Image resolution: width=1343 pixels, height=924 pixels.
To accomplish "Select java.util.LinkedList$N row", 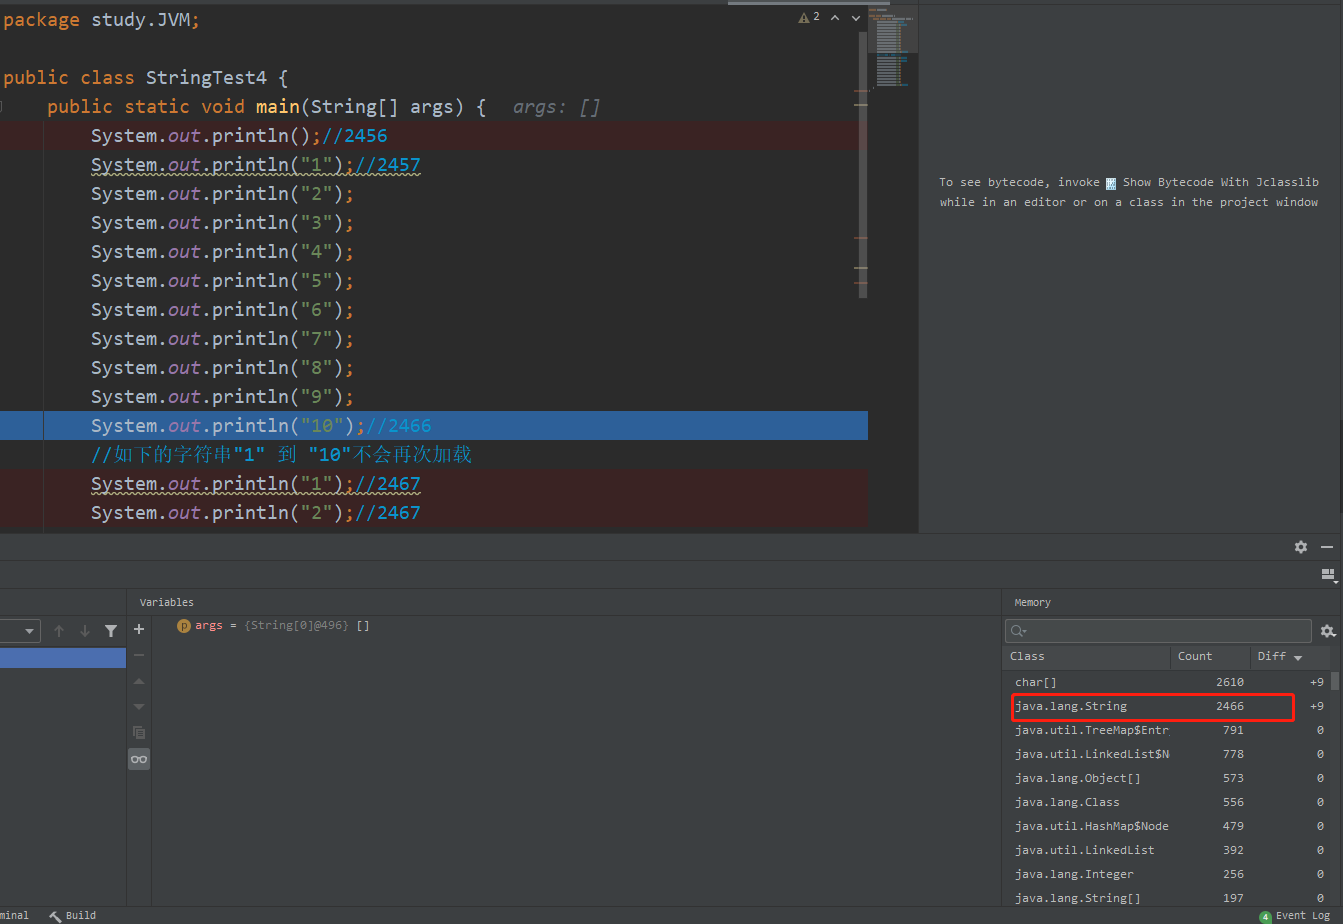I will click(1166, 754).
